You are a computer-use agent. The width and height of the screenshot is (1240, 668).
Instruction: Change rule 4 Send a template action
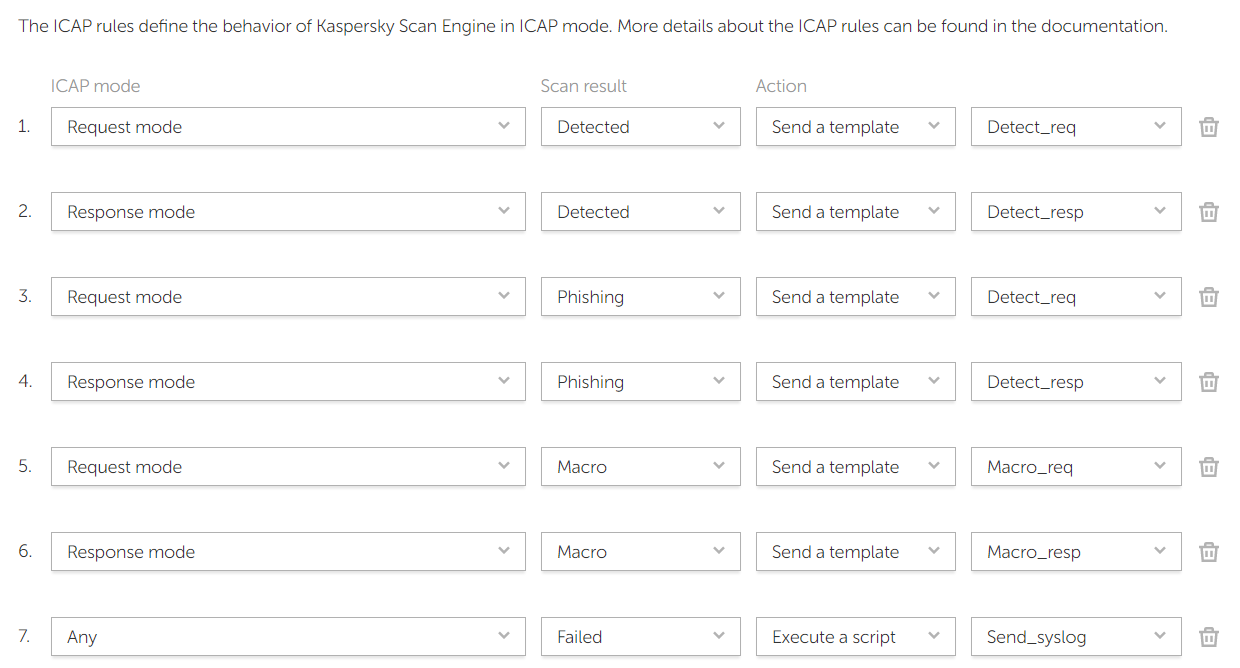855,382
